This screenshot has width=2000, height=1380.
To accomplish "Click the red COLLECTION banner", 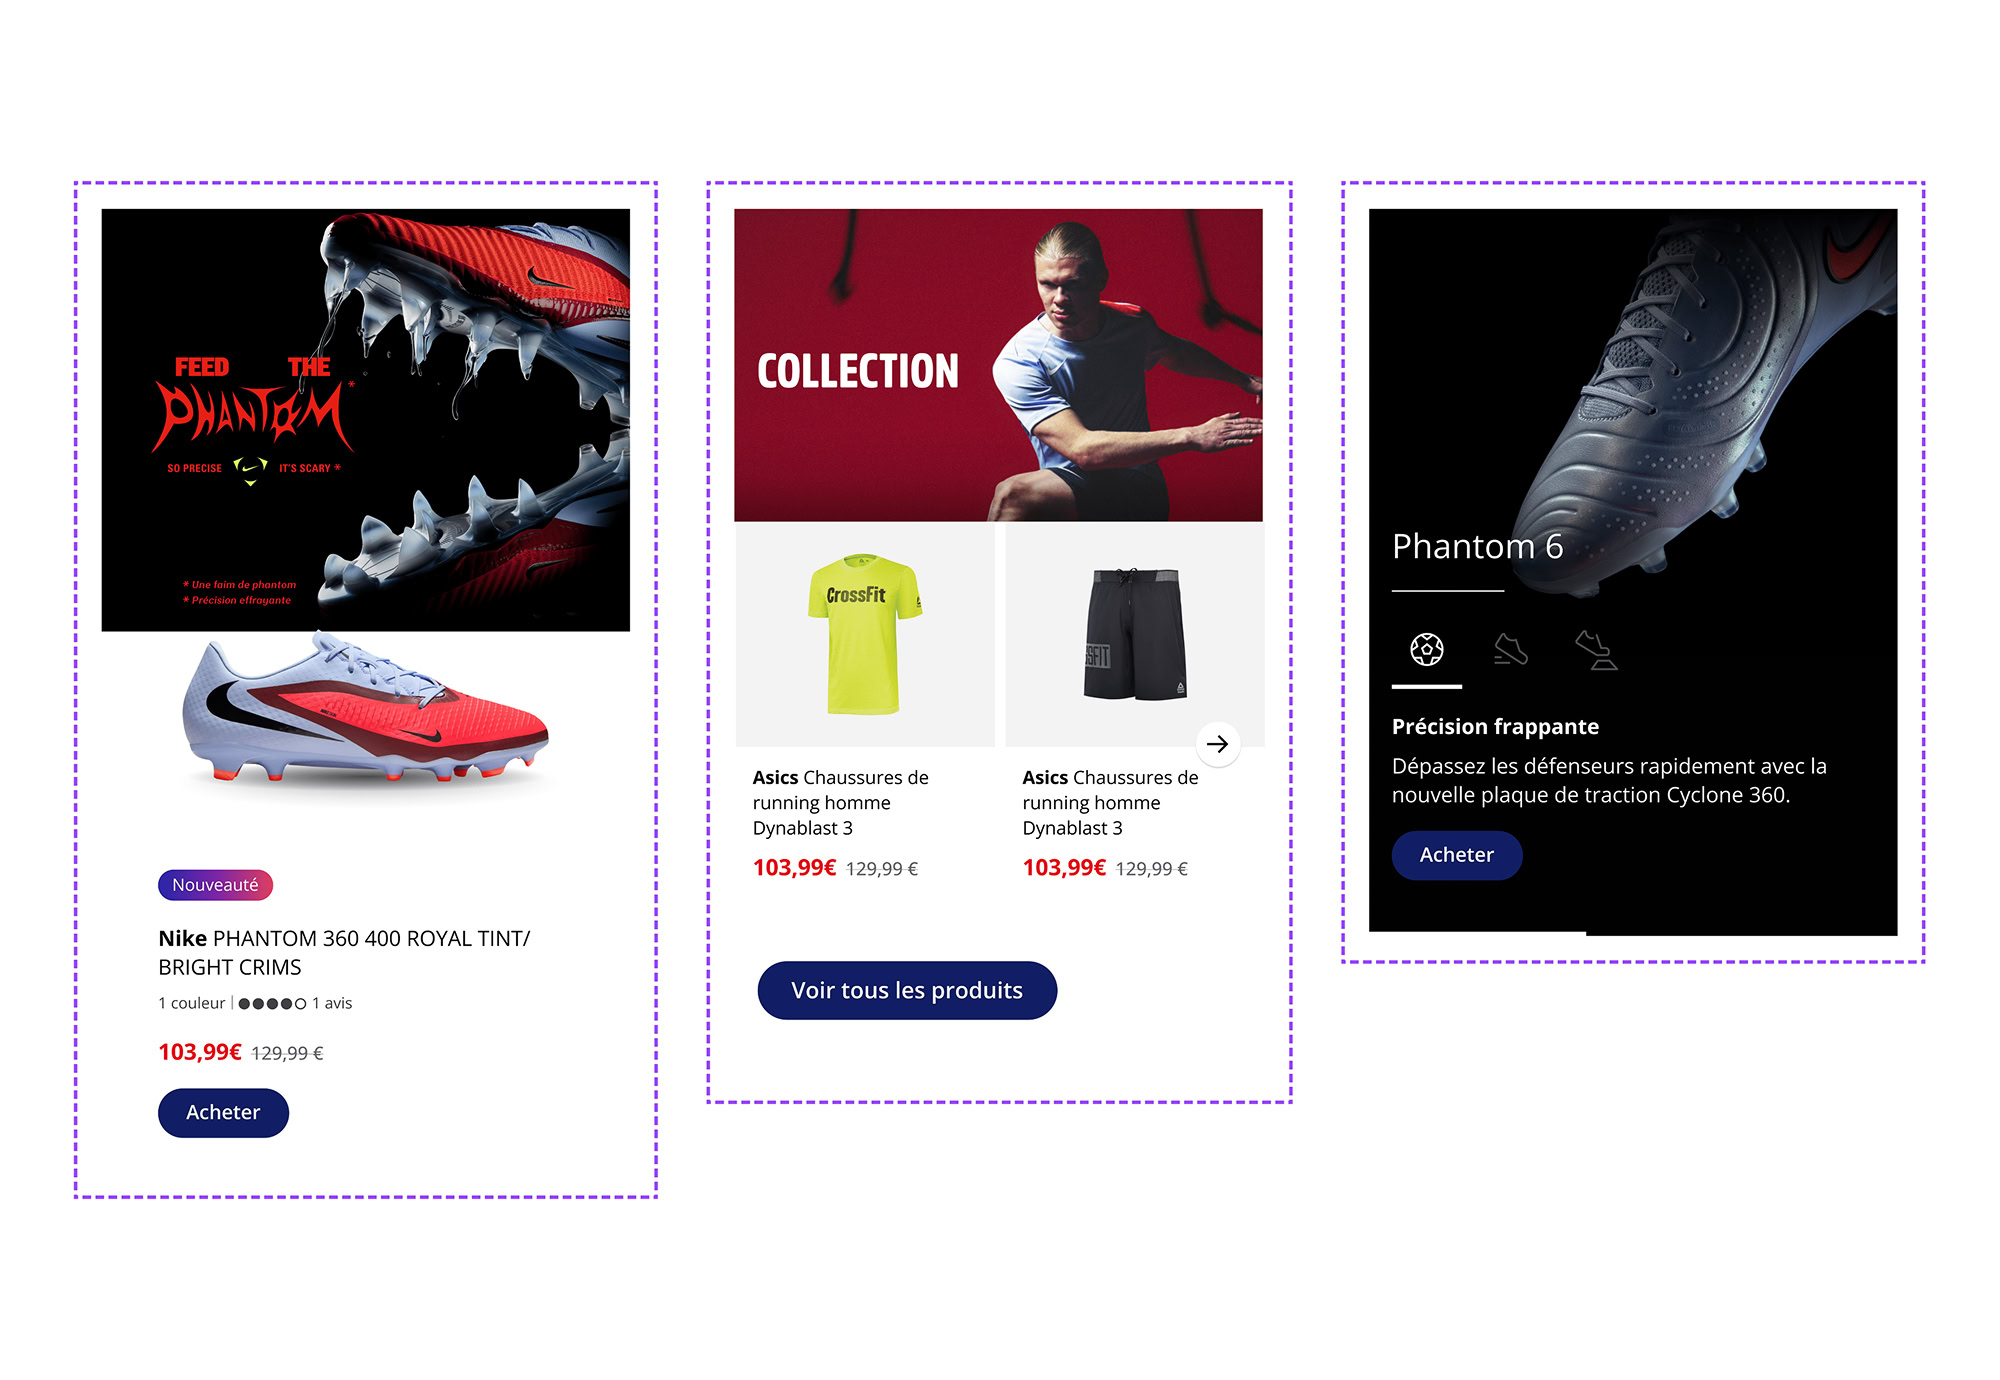I will tap(998, 365).
